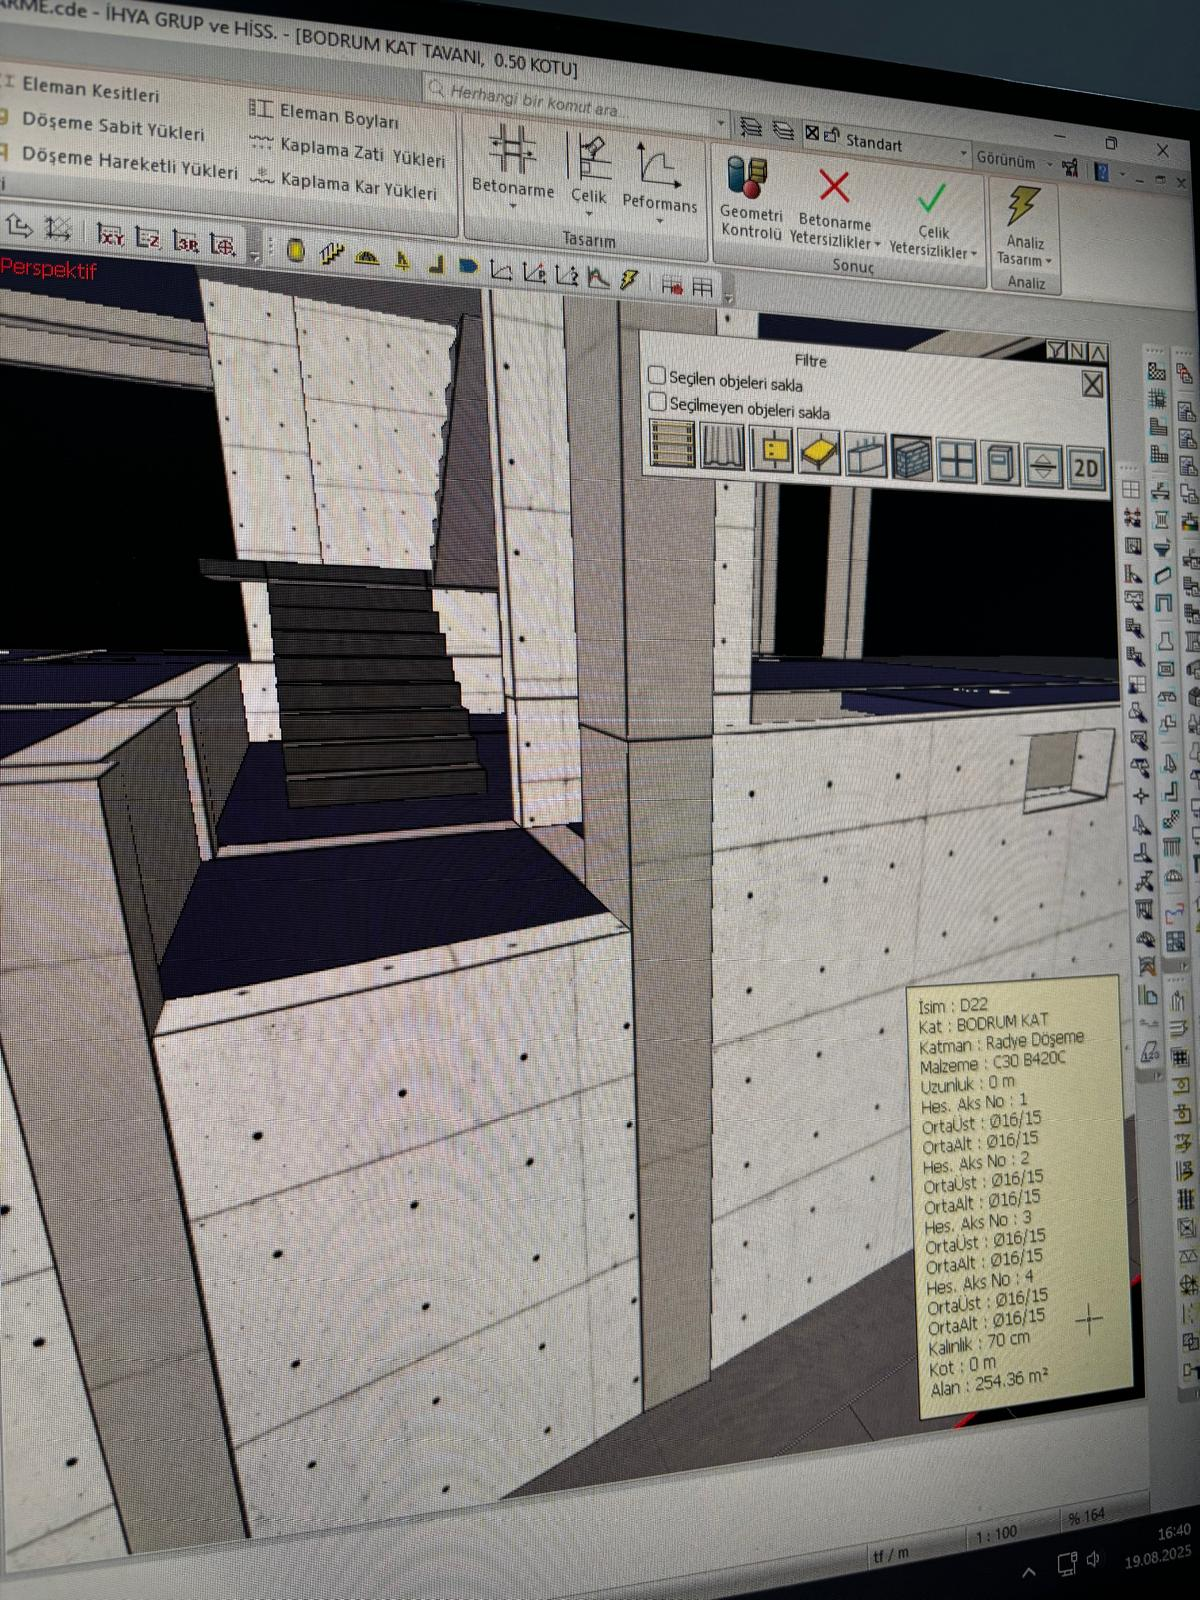
Task: Click the 1 : 100 scale value
Action: coord(995,1533)
